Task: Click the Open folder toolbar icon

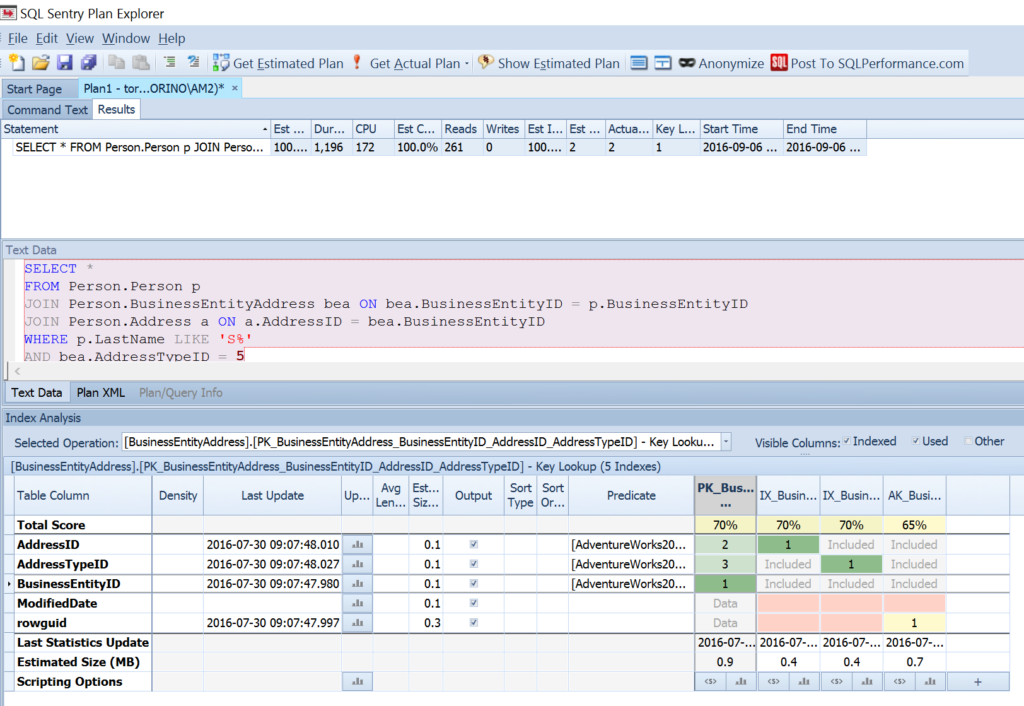Action: tap(40, 63)
